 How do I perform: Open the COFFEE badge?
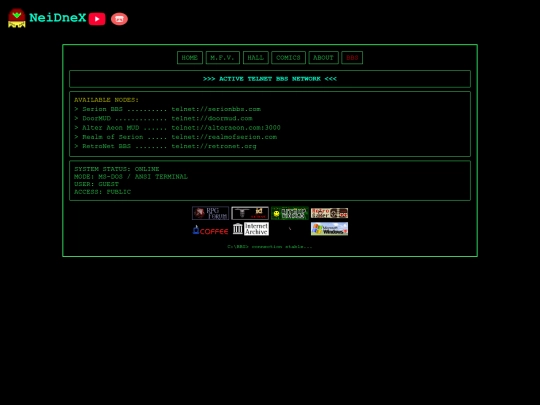[210, 229]
